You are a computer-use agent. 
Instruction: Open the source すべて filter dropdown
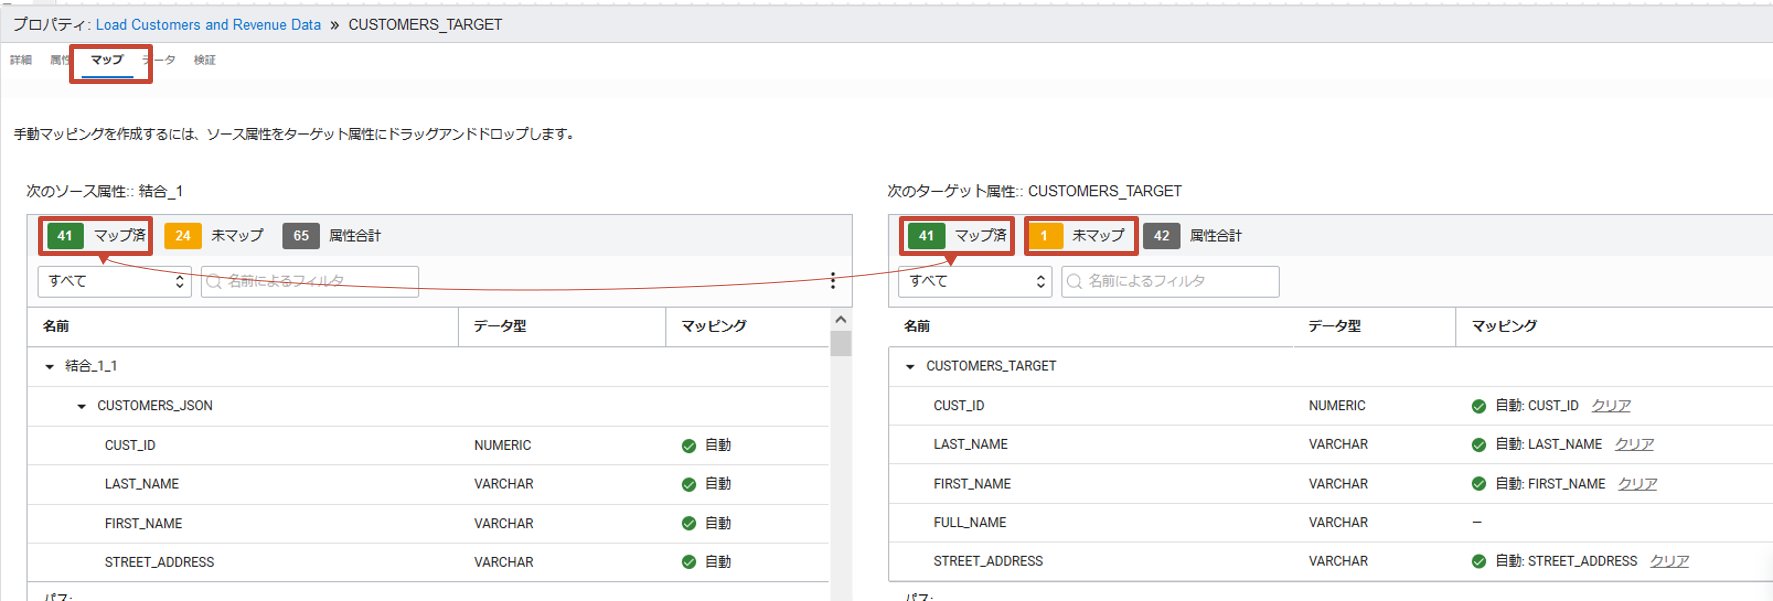(114, 282)
